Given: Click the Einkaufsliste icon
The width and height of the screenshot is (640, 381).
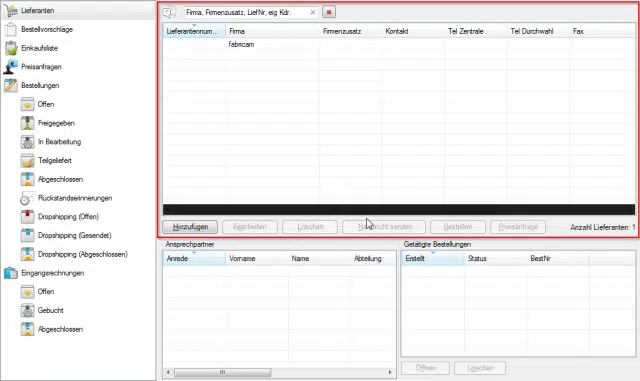Looking at the screenshot, I should click(x=11, y=48).
